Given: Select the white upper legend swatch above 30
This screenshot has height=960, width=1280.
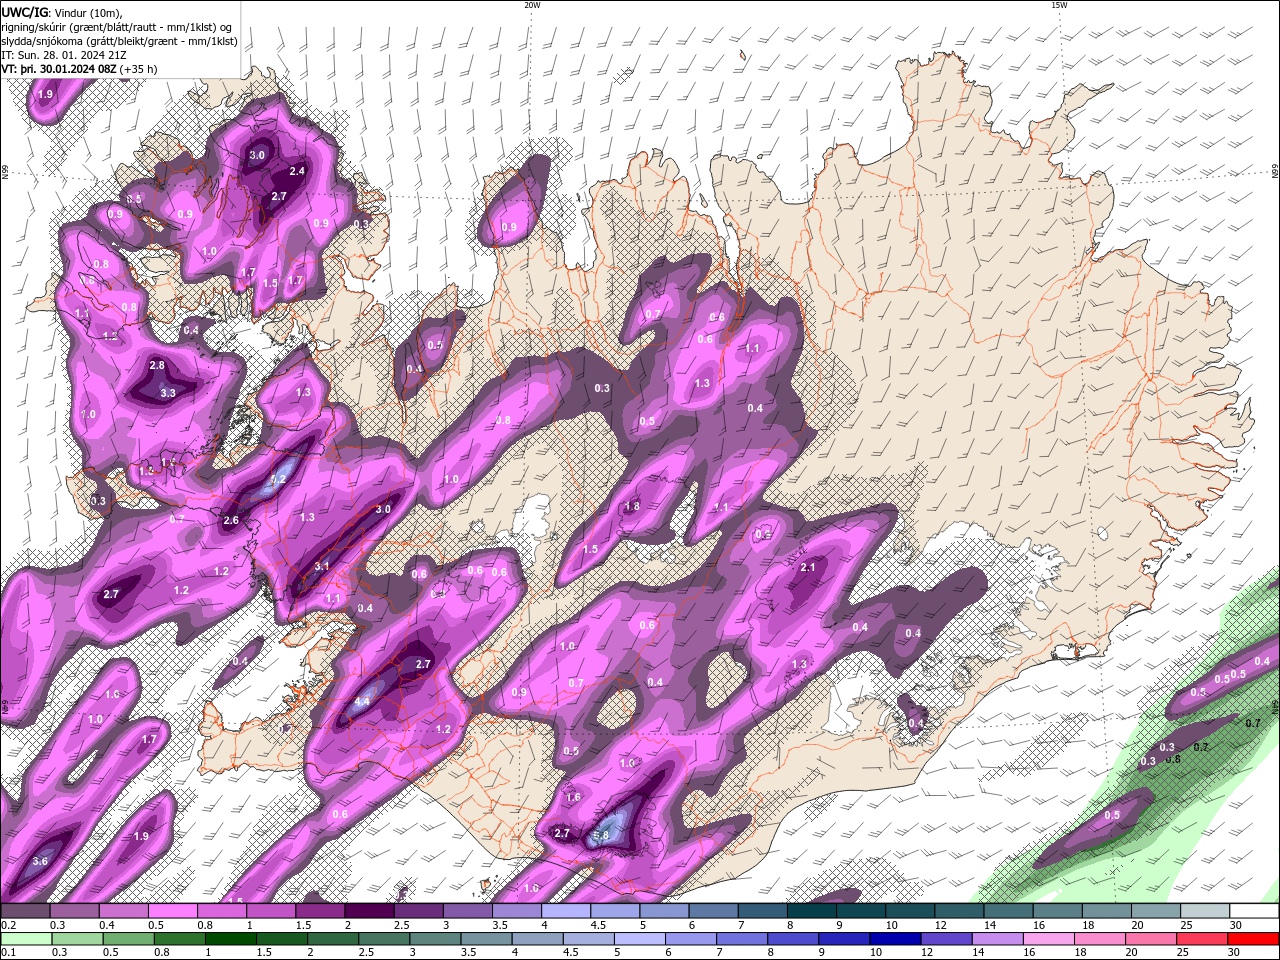Looking at the screenshot, I should (1255, 911).
